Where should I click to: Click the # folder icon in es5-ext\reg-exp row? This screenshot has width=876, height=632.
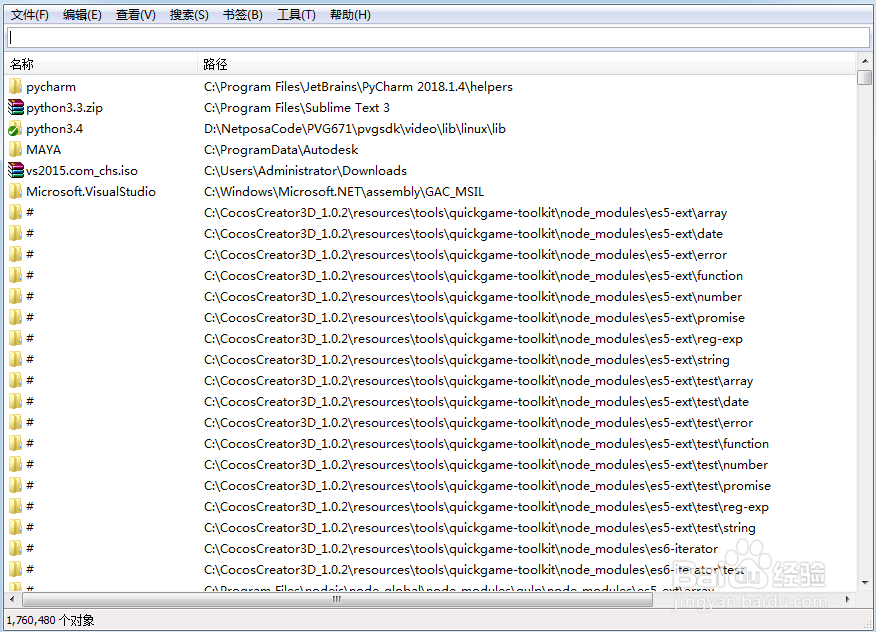point(16,339)
